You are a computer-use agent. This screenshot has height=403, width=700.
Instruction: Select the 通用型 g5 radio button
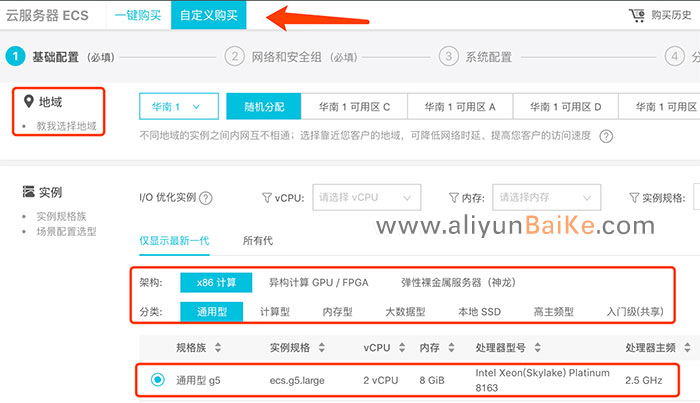click(158, 380)
